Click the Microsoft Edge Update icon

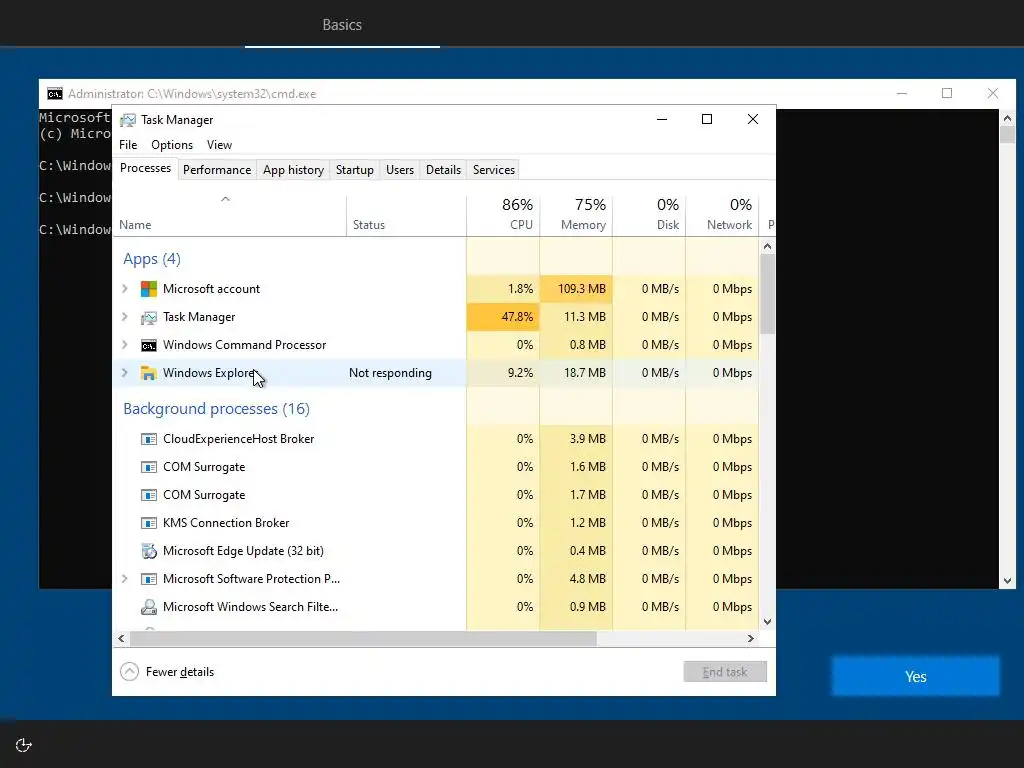[x=149, y=551]
